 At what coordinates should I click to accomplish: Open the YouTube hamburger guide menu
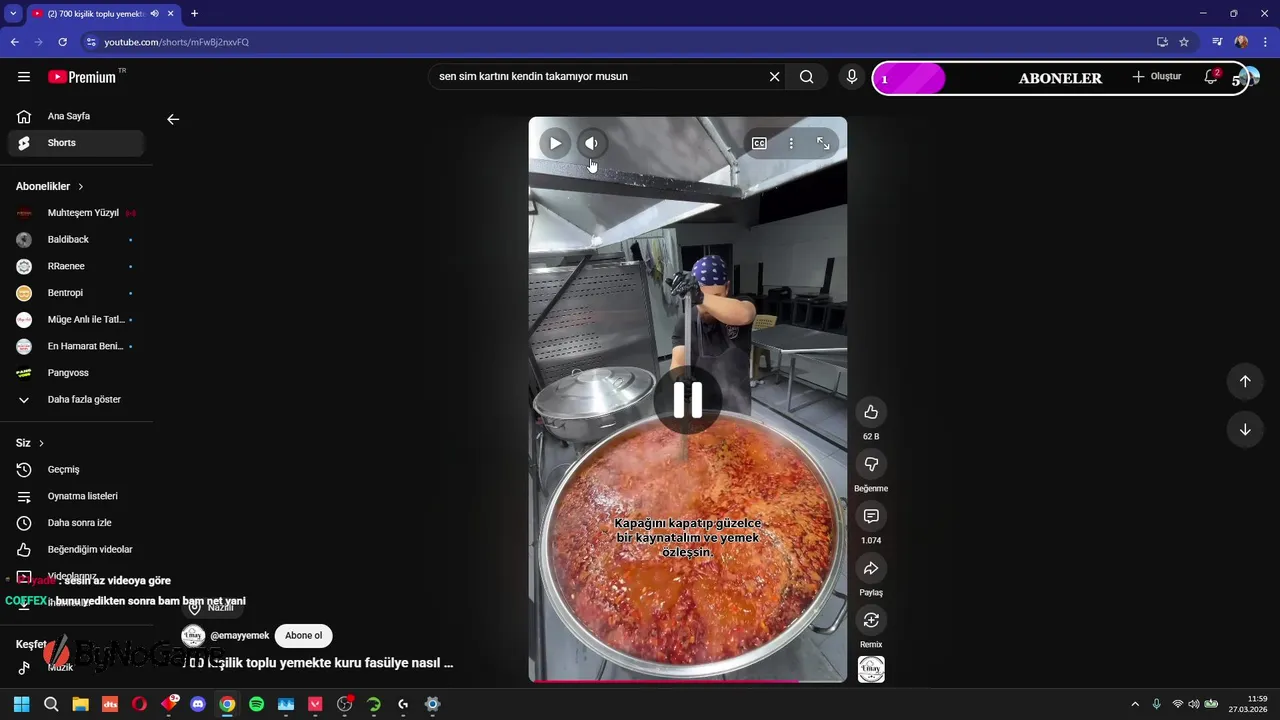click(x=24, y=77)
